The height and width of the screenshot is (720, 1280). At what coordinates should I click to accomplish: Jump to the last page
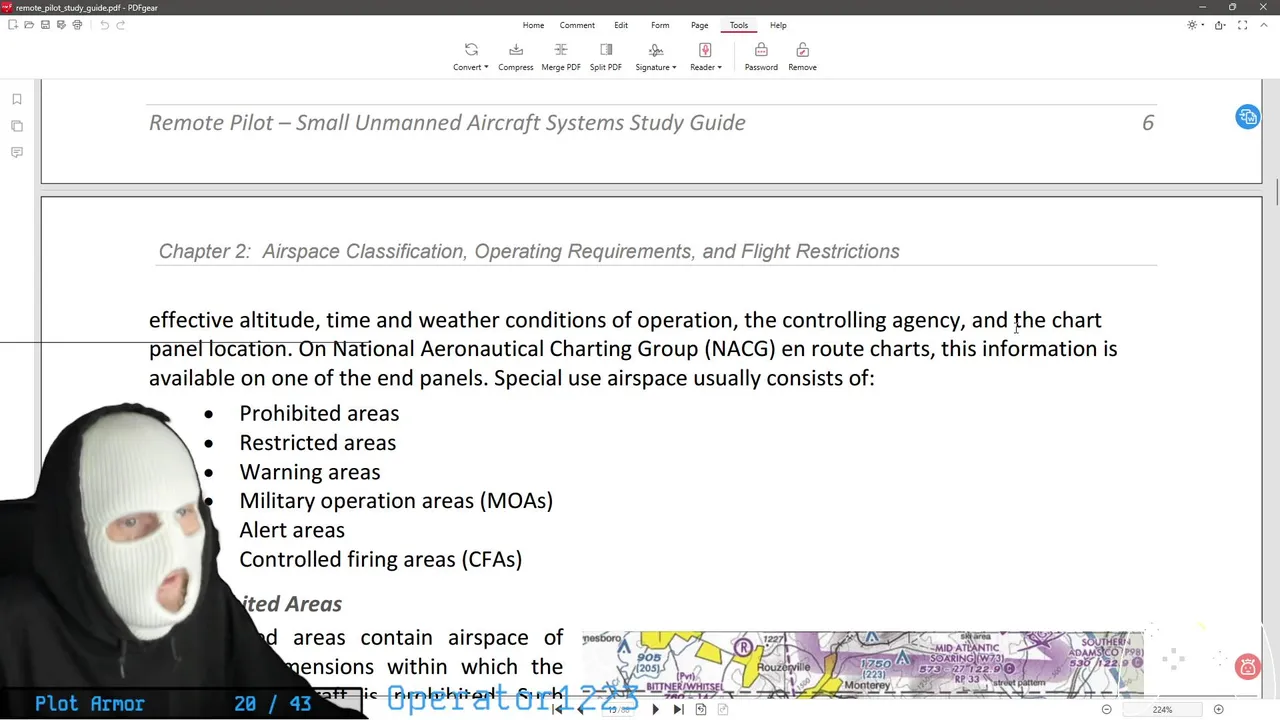tap(678, 710)
